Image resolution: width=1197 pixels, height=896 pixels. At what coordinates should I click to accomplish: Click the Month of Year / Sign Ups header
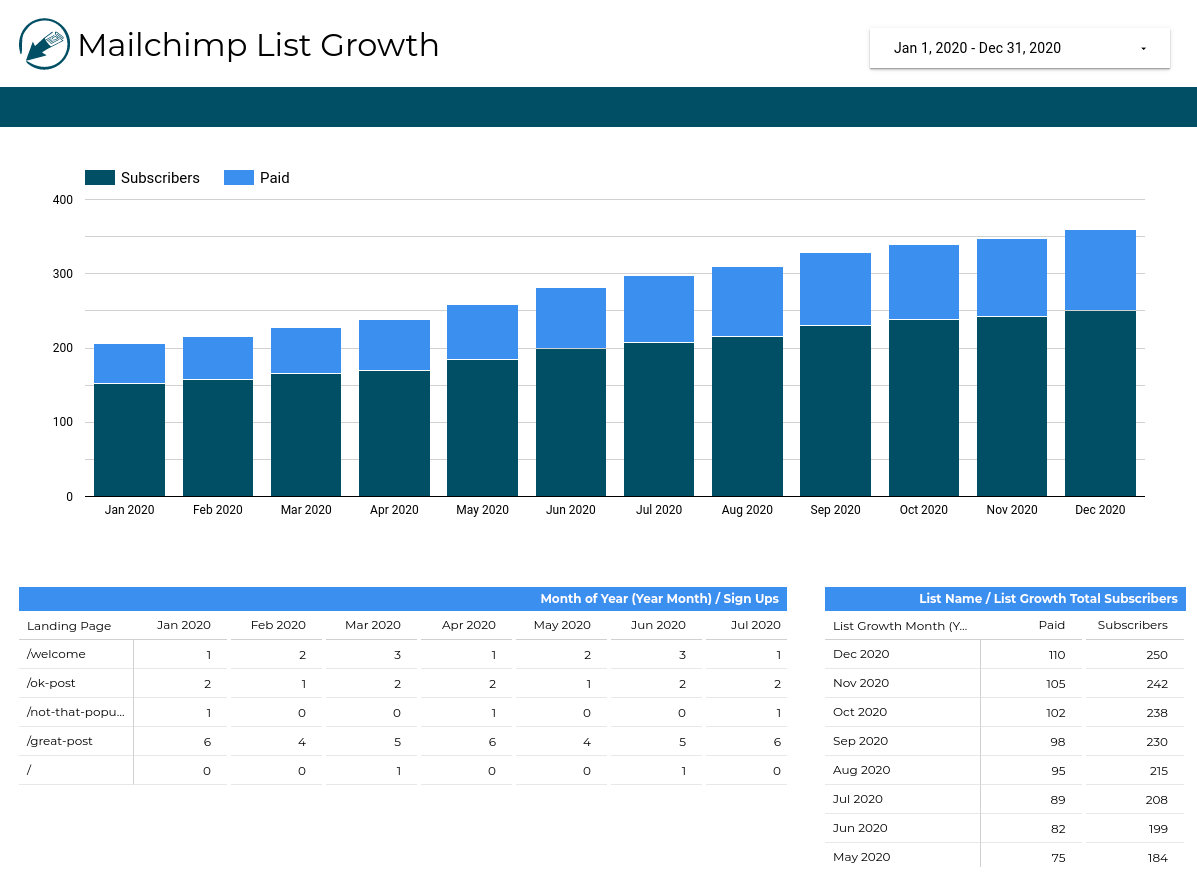click(660, 598)
